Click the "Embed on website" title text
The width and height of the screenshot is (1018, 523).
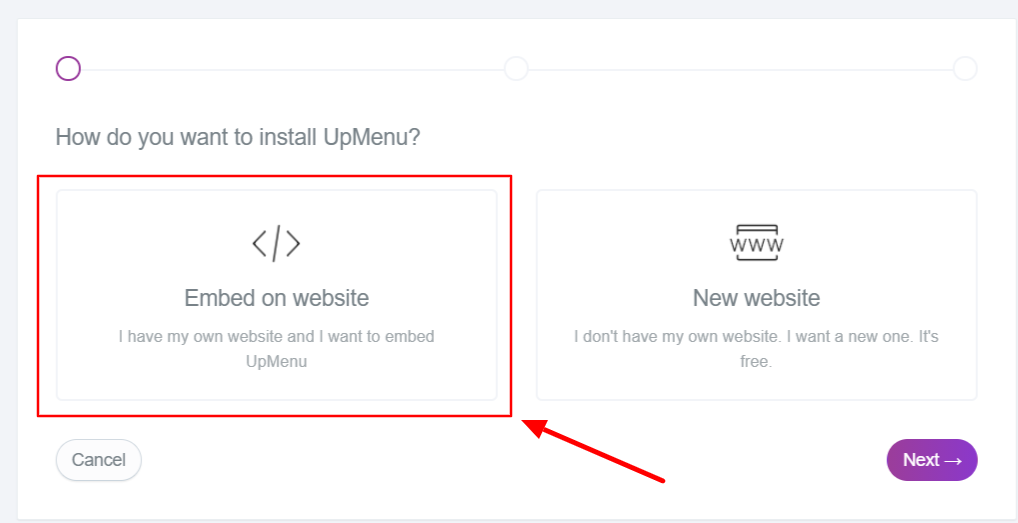pos(276,298)
